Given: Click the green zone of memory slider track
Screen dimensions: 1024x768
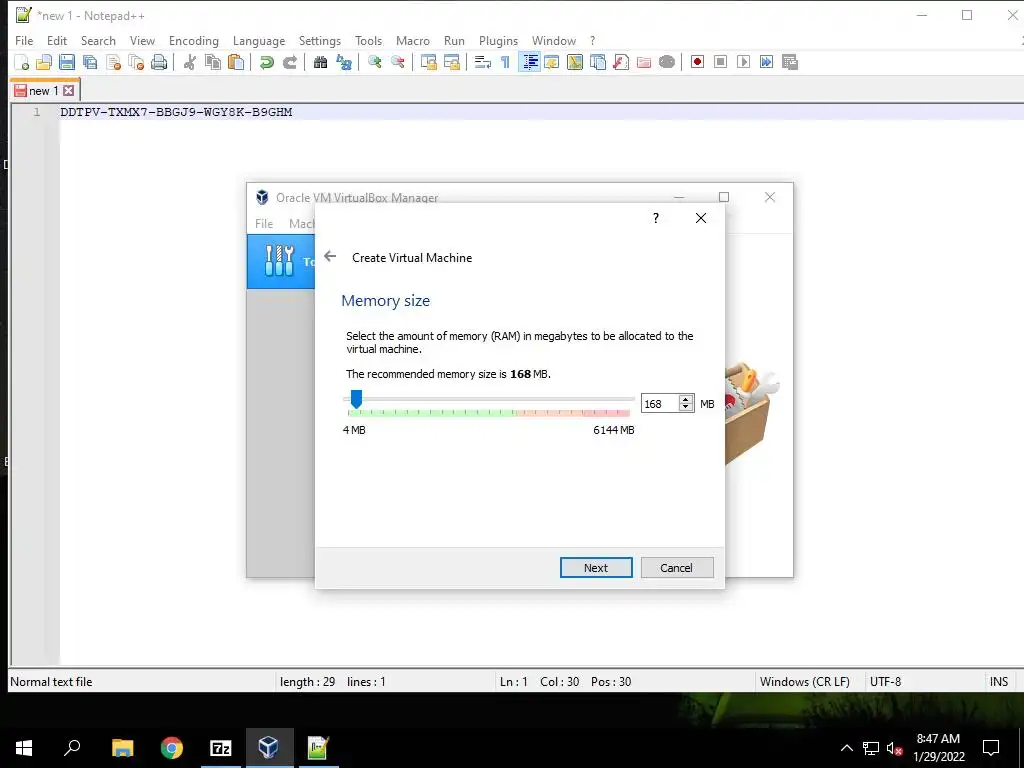Looking at the screenshot, I should [431, 413].
